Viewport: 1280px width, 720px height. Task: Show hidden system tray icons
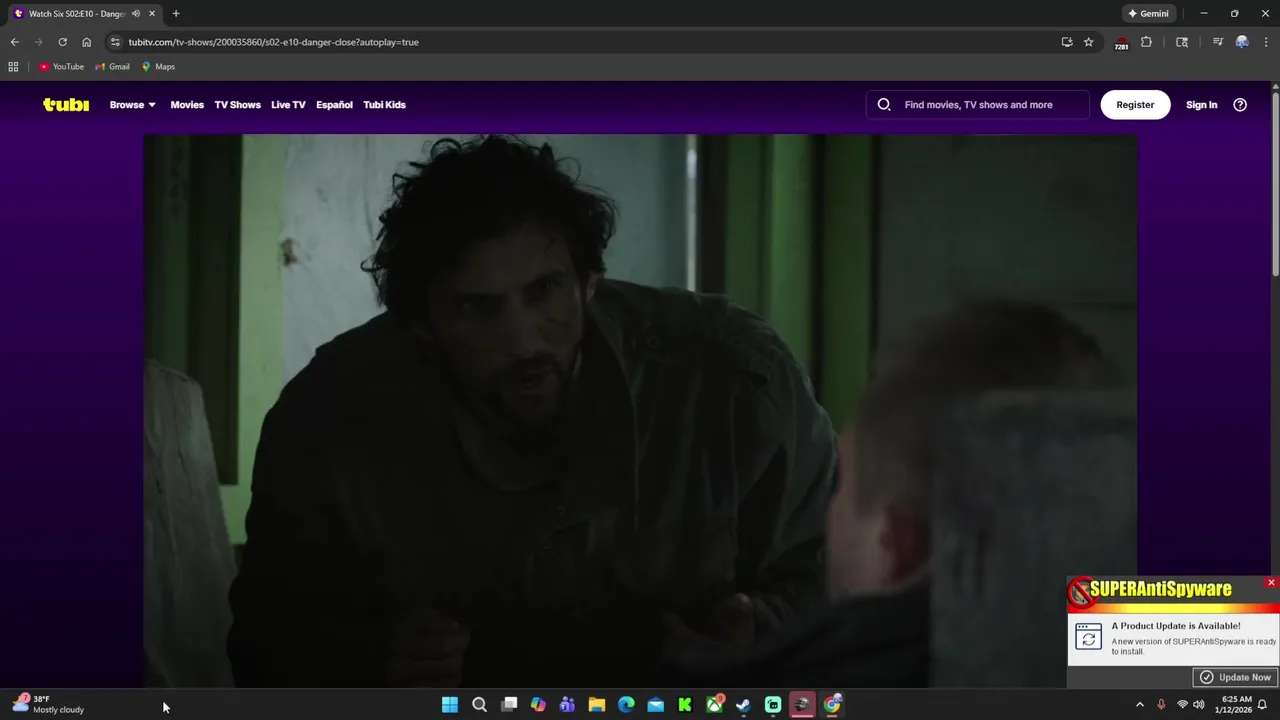1139,705
